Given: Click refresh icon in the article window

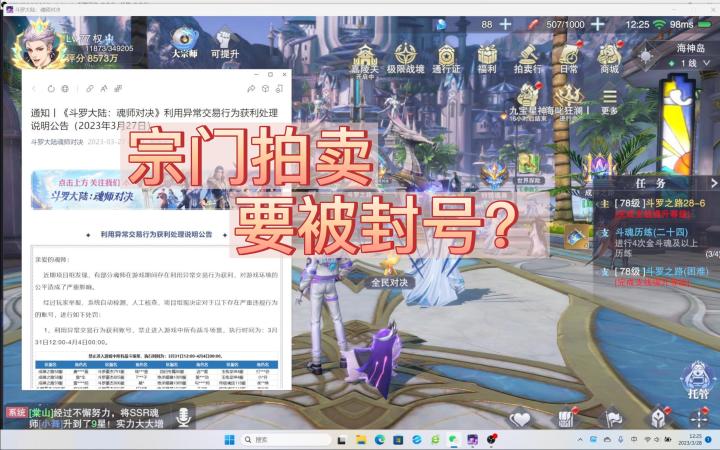Looking at the screenshot, I should (51, 88).
